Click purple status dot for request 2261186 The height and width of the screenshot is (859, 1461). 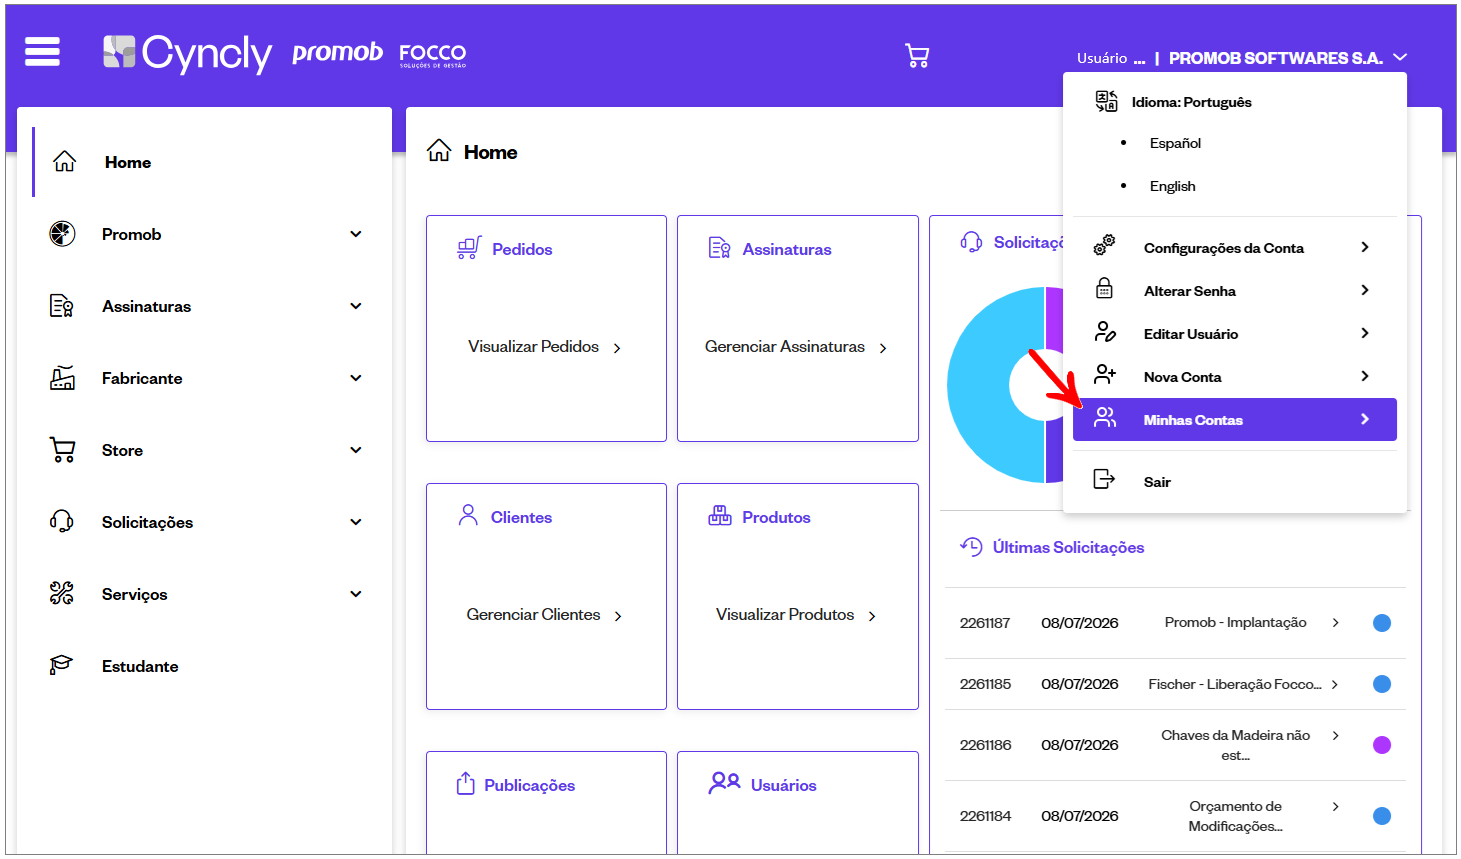[1382, 745]
